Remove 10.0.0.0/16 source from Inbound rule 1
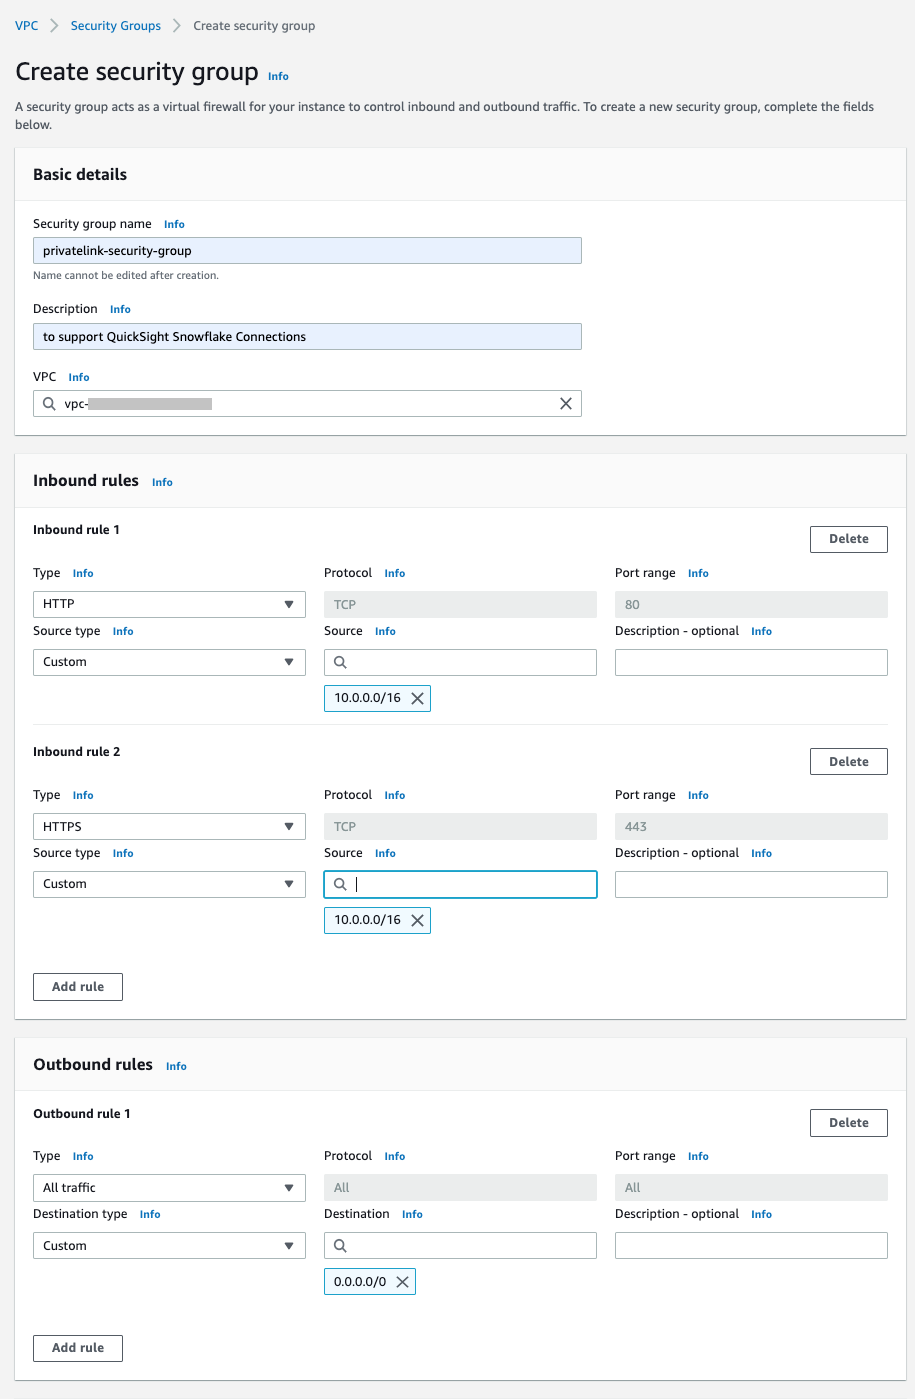 coord(418,699)
